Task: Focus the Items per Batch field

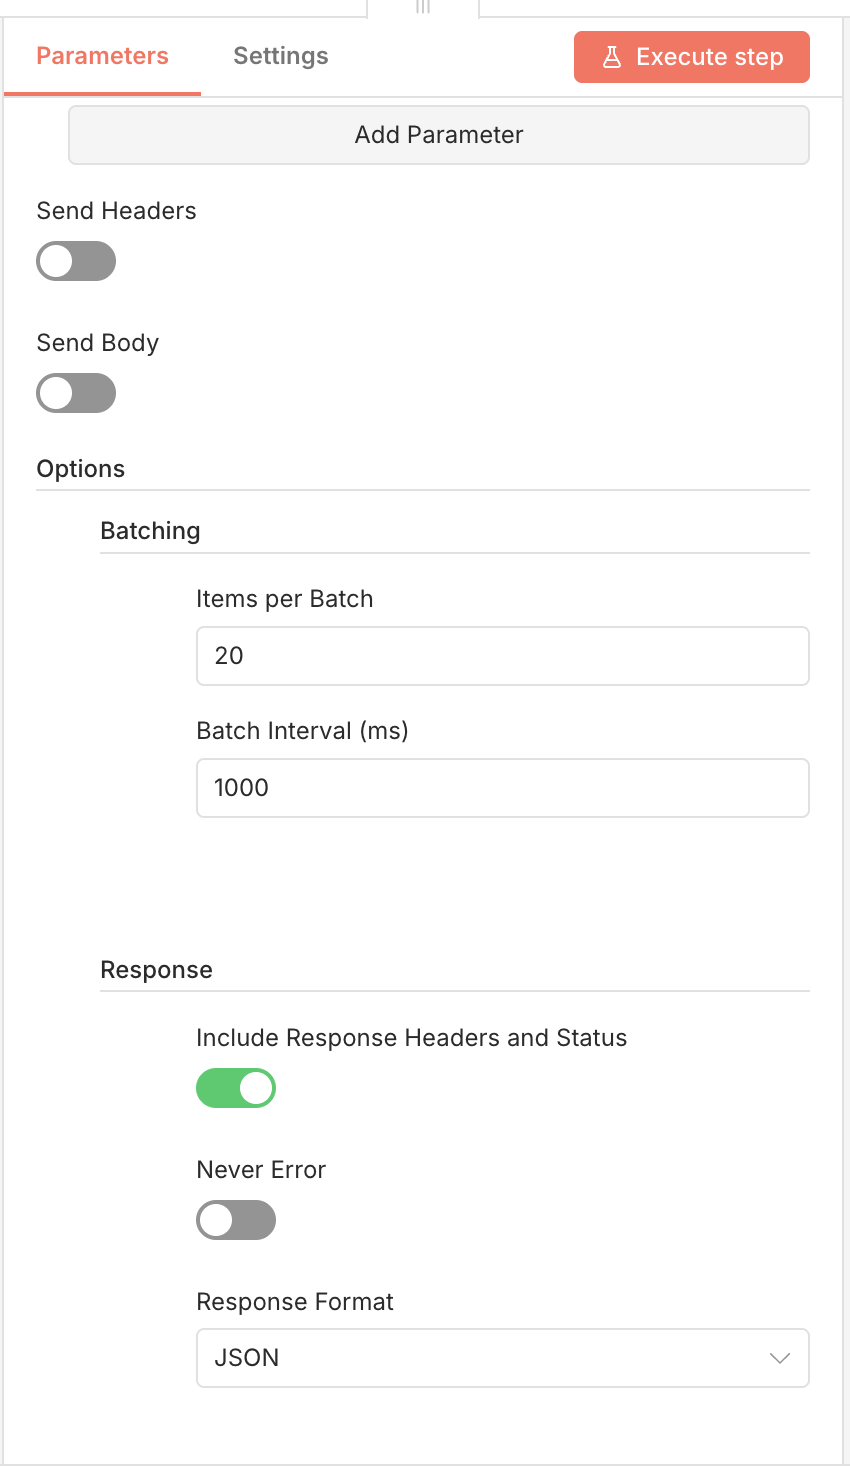Action: click(502, 656)
